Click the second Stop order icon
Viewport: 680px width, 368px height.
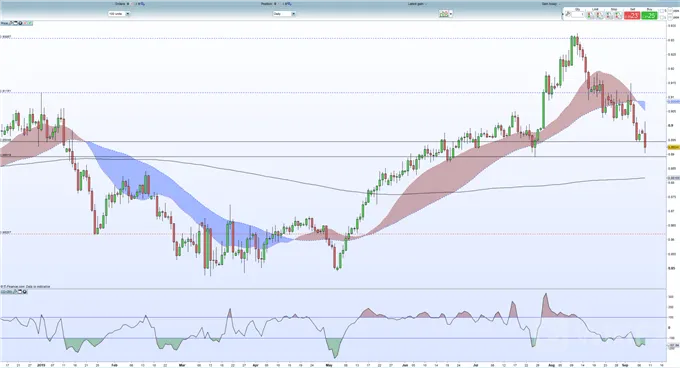pos(618,15)
